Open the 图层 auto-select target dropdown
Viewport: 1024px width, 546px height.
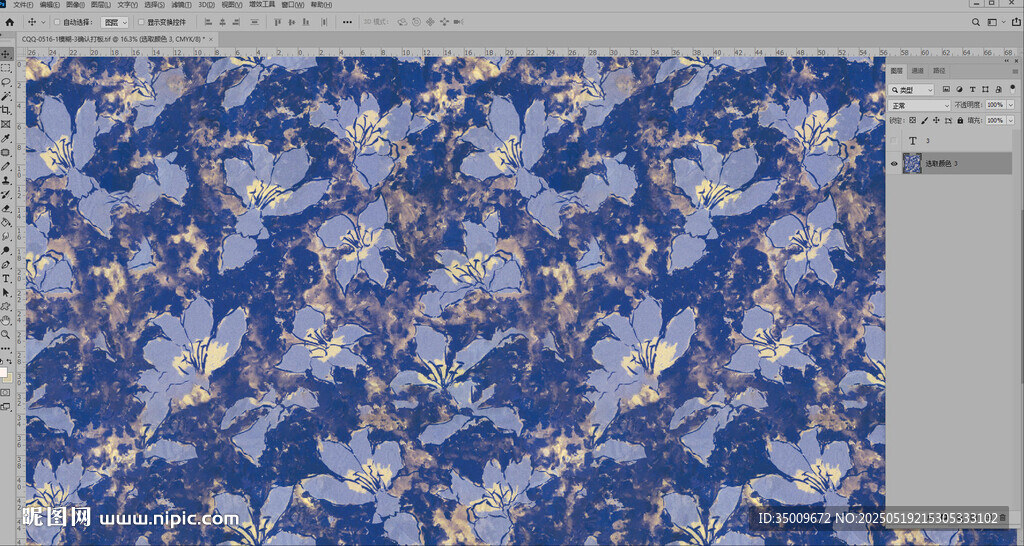click(116, 22)
